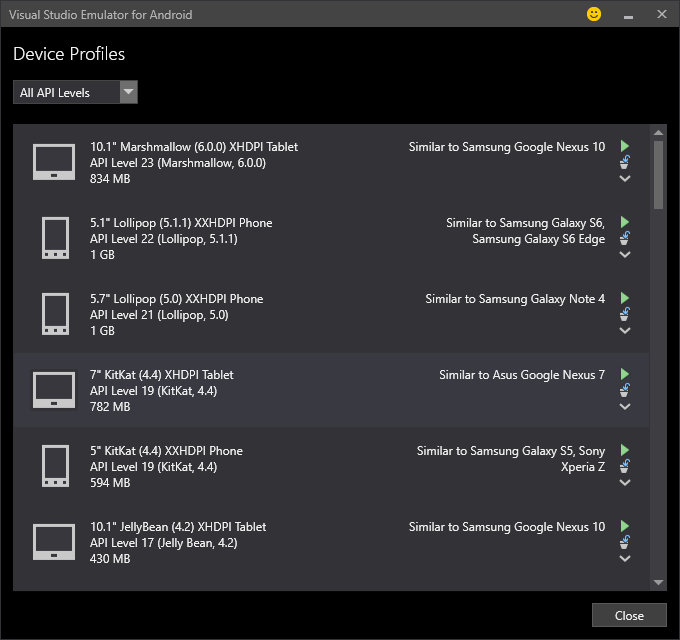Send feedback with the smiley face icon

pyautogui.click(x=594, y=15)
